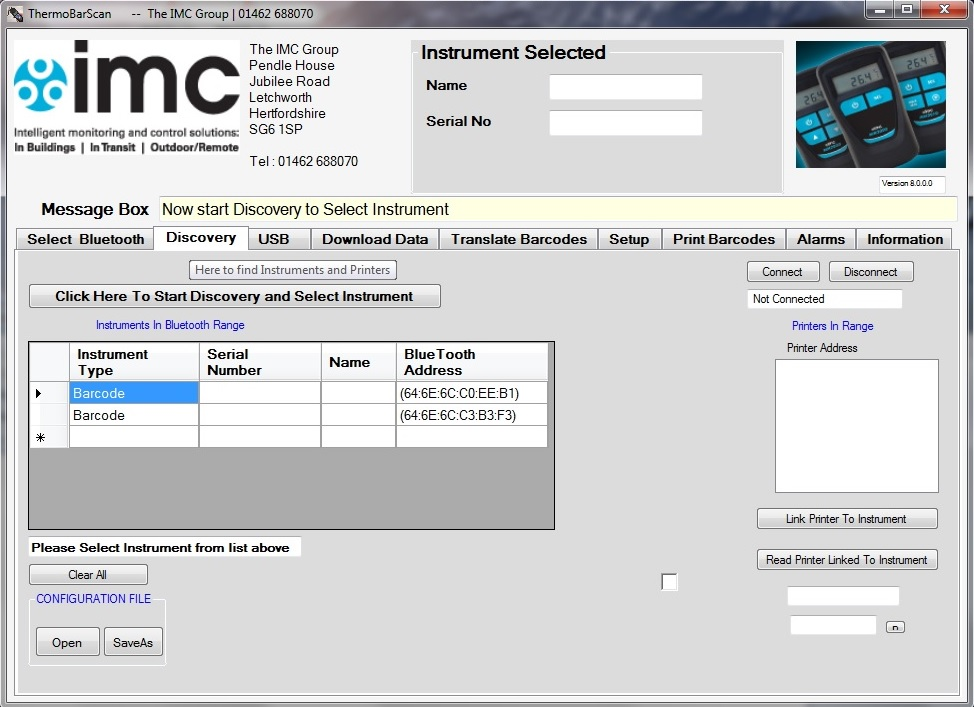974x707 pixels.
Task: Click the Clear All button
Action: point(88,575)
